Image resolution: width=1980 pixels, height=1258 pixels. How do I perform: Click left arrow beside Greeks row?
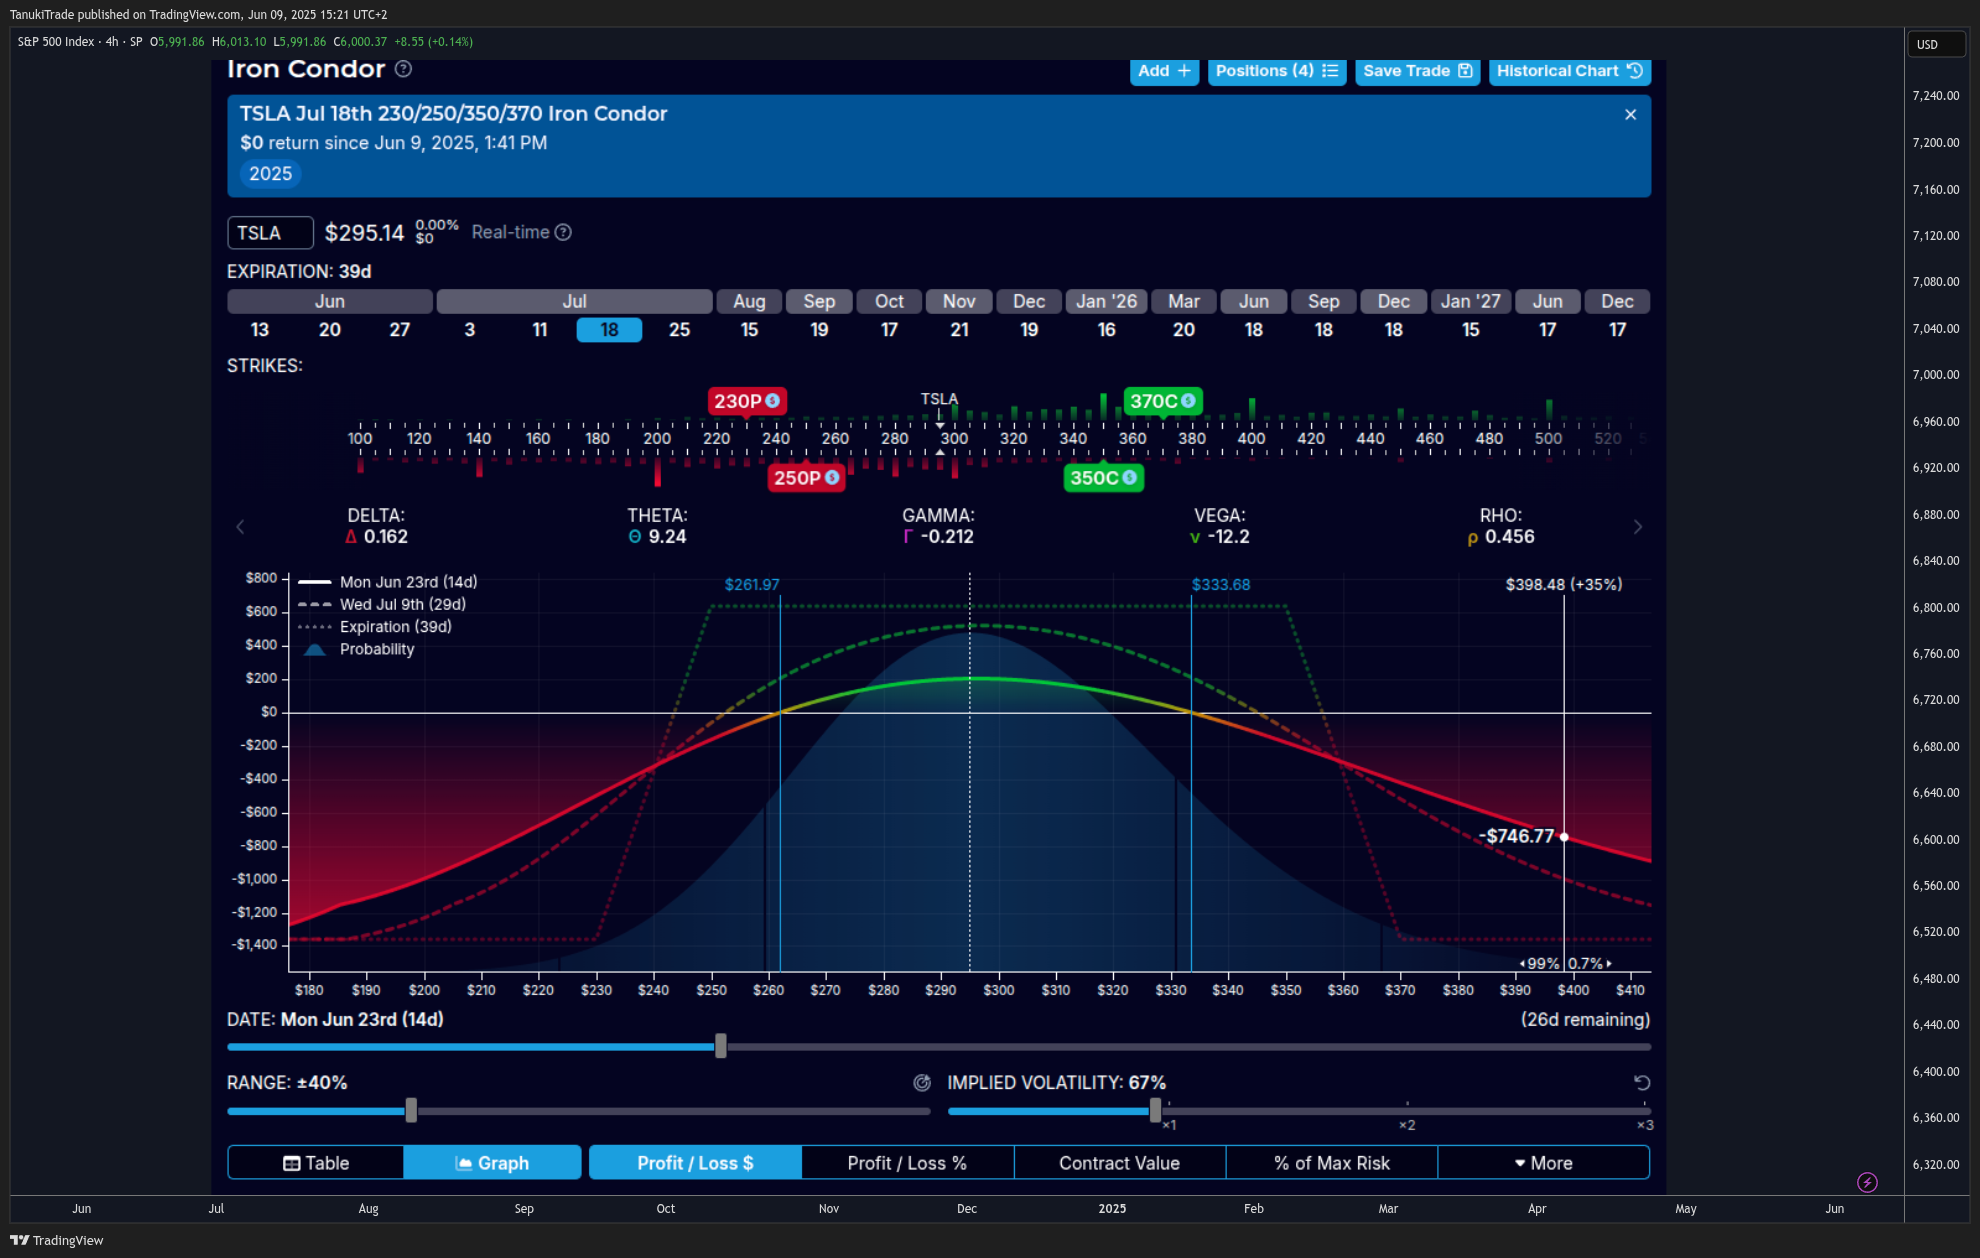(240, 527)
